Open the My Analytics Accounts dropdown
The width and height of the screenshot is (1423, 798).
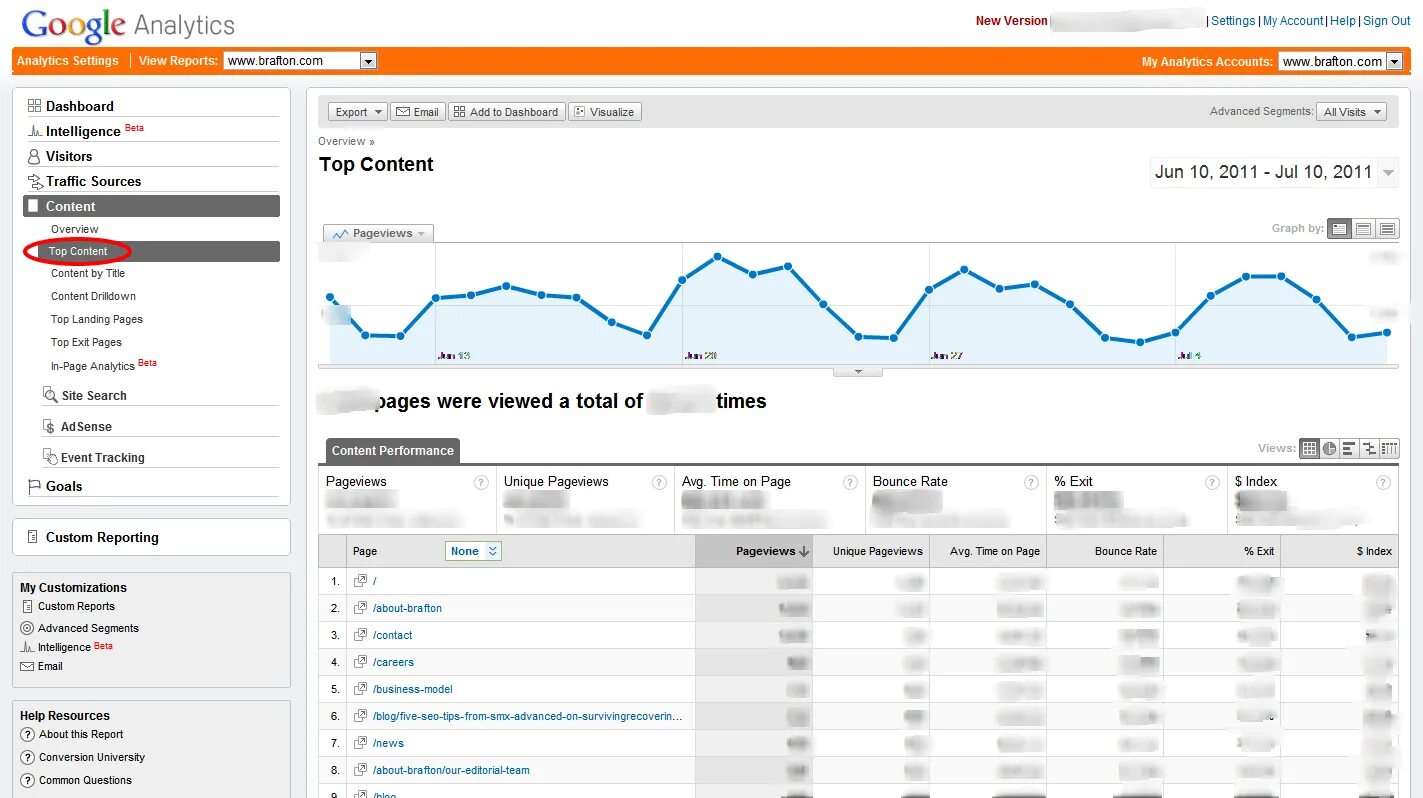click(x=1340, y=61)
